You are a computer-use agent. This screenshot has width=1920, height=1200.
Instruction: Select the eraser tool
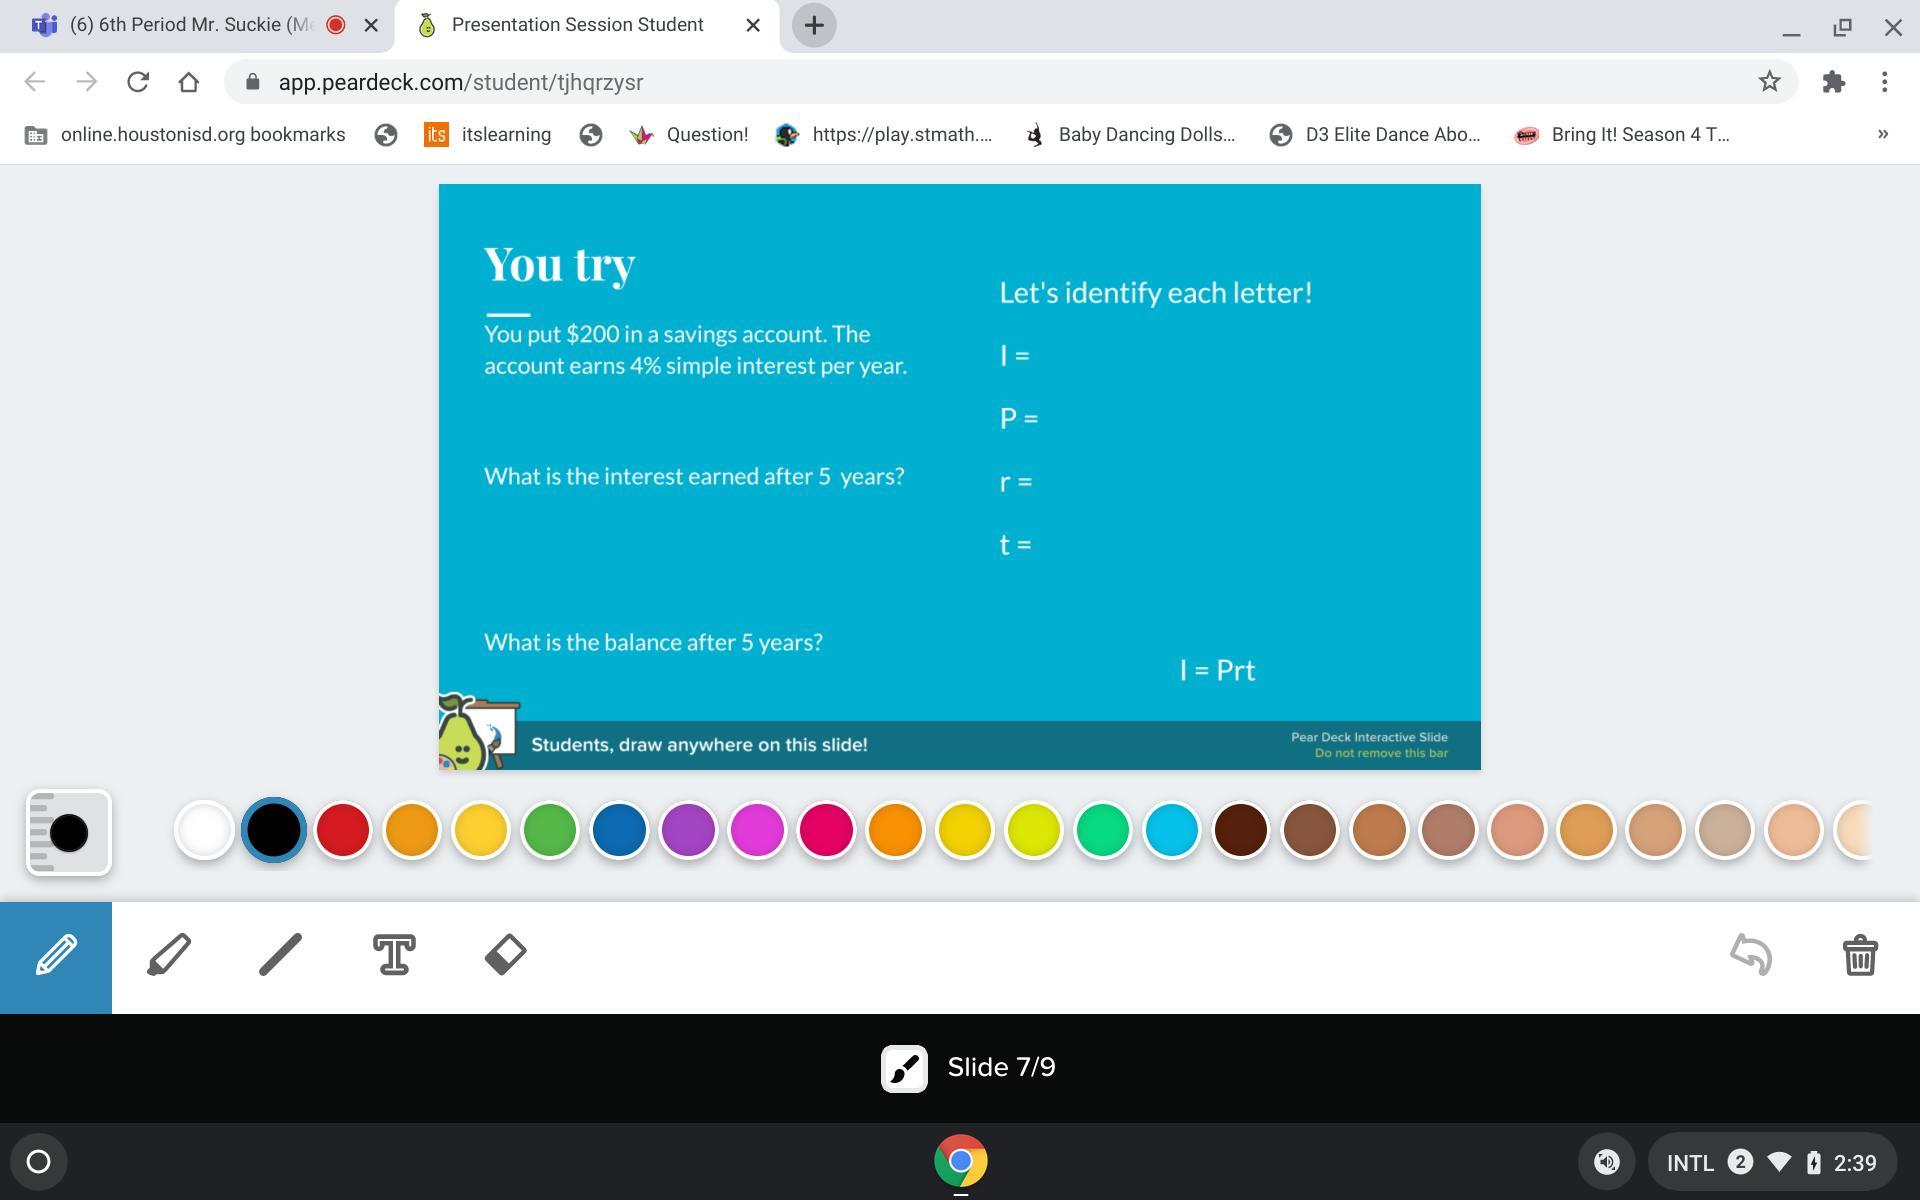point(505,955)
